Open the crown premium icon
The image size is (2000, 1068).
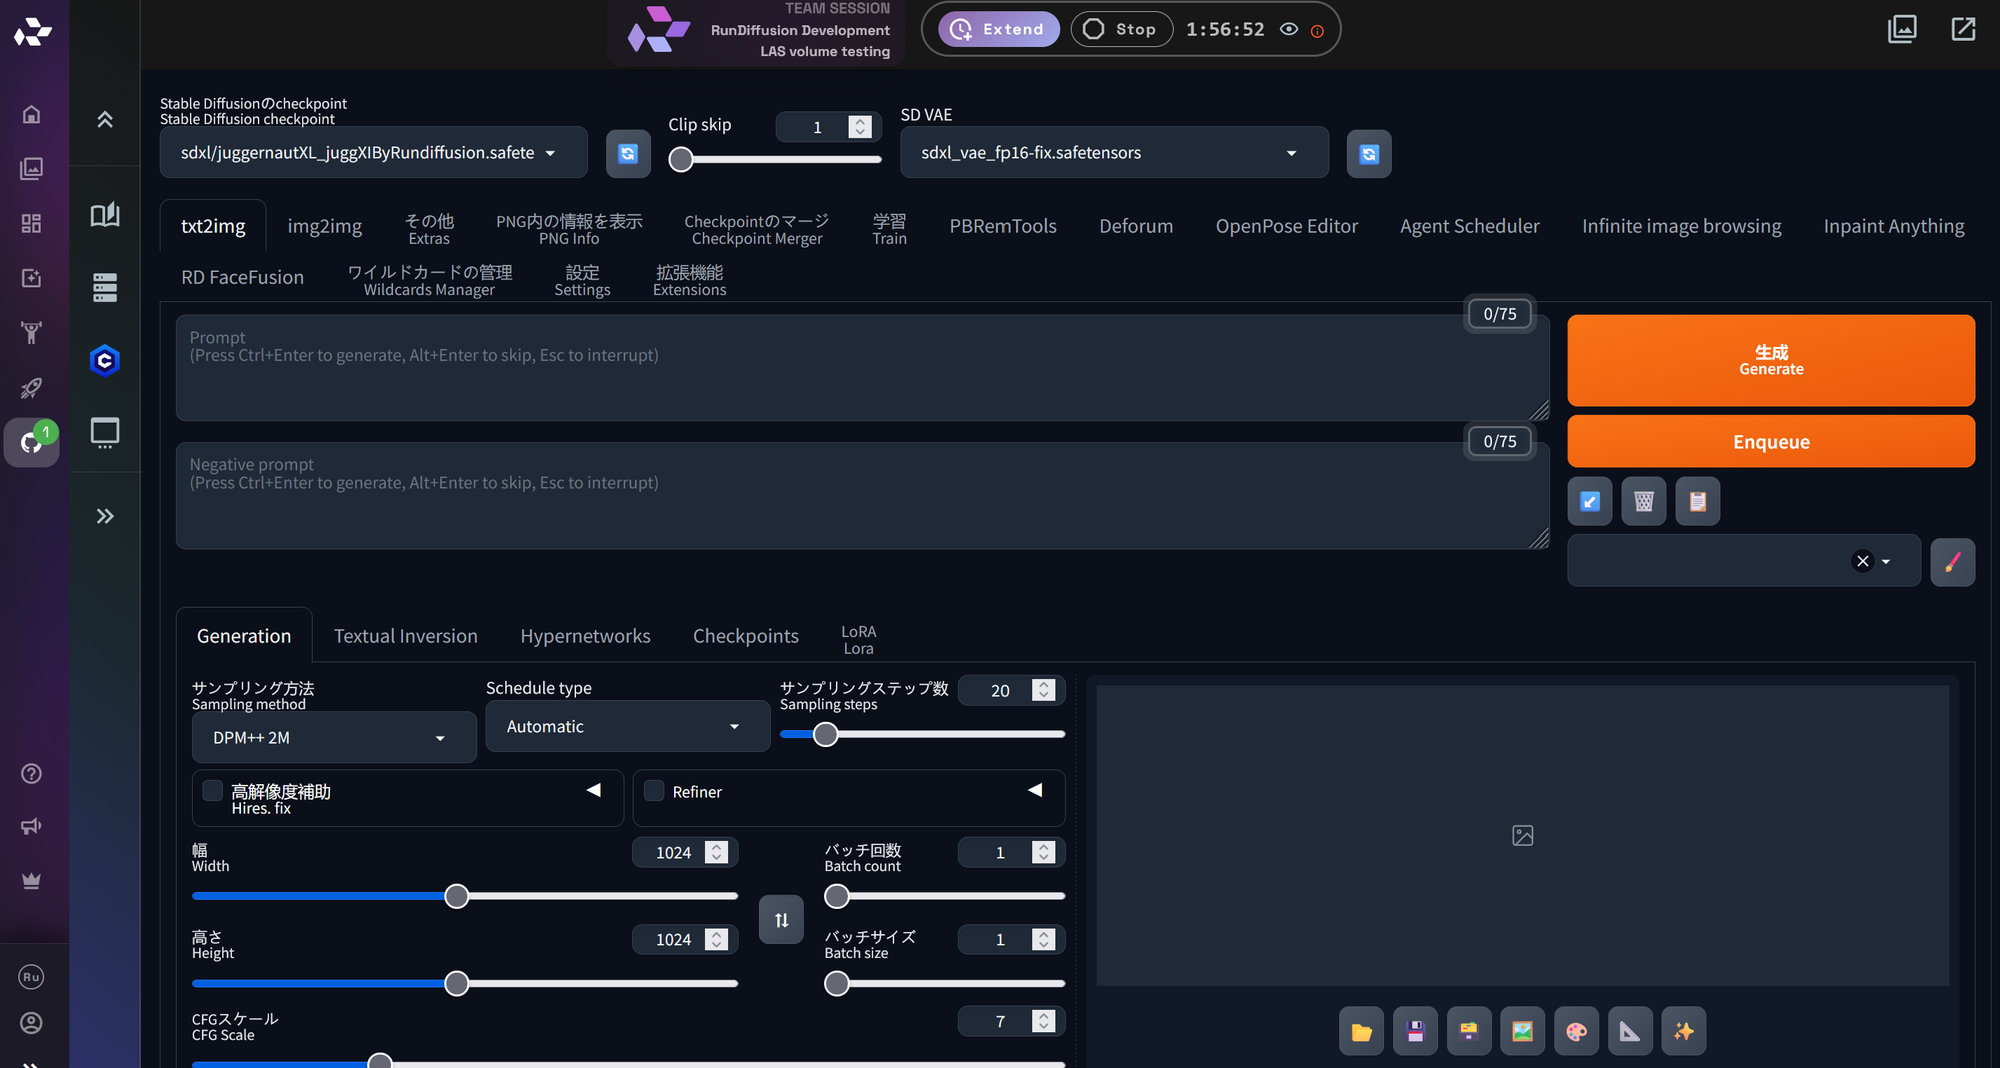(31, 880)
